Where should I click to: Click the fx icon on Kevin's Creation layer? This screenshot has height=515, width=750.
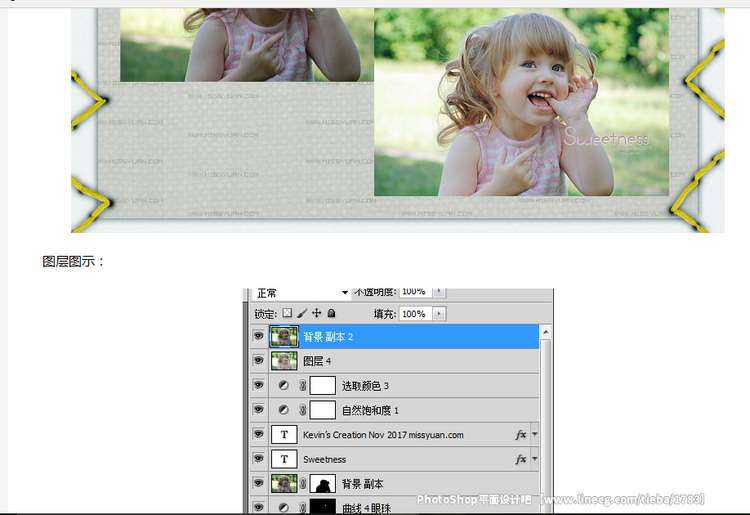coord(520,435)
